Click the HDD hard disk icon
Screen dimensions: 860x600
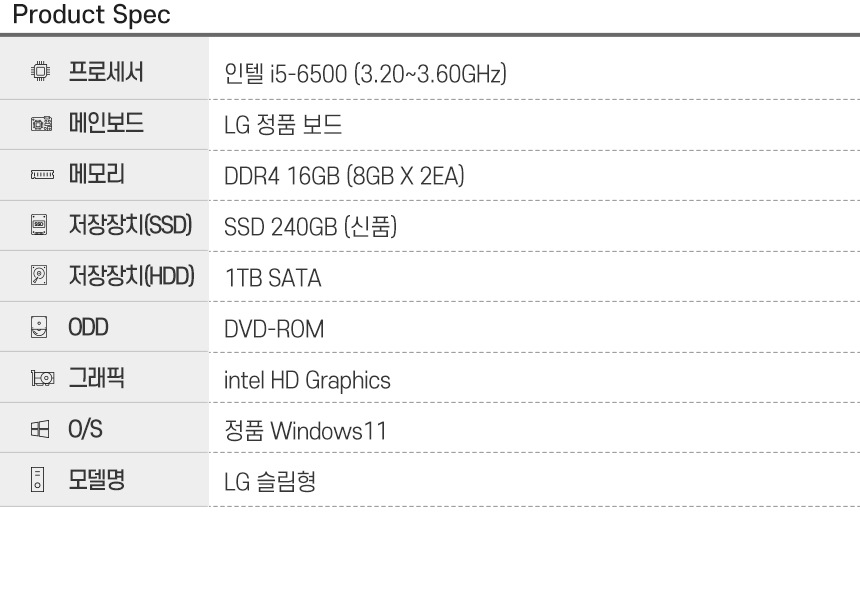pyautogui.click(x=39, y=275)
